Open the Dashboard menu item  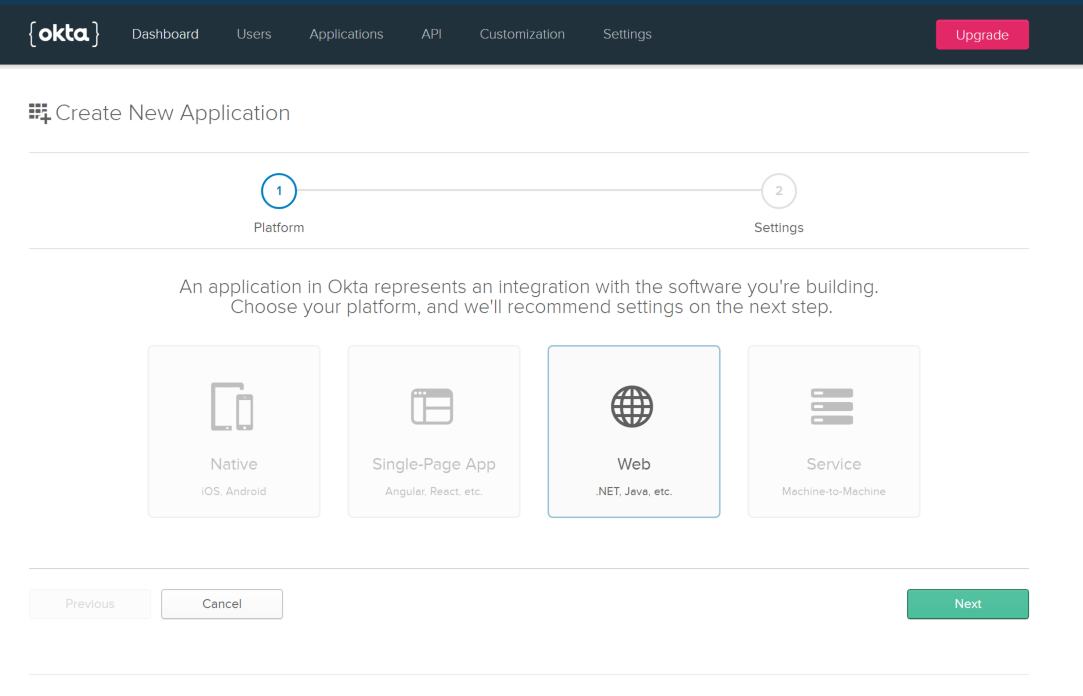pyautogui.click(x=165, y=34)
